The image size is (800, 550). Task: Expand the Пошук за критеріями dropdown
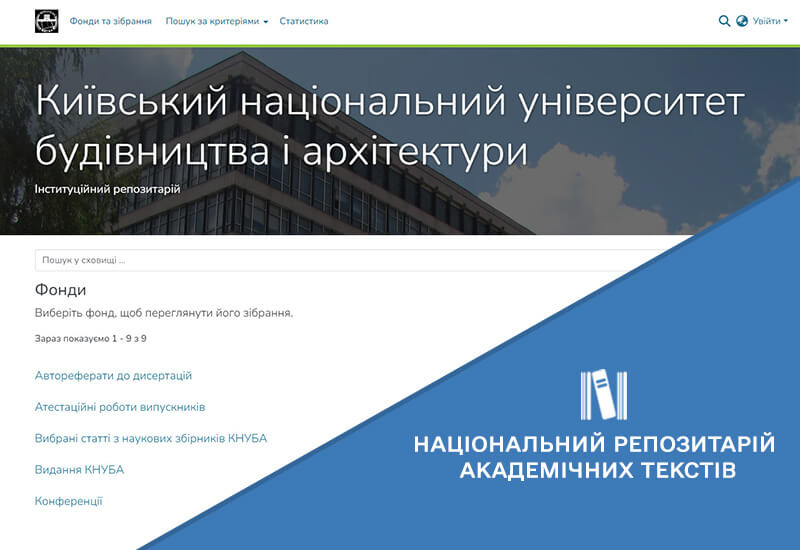tap(216, 21)
